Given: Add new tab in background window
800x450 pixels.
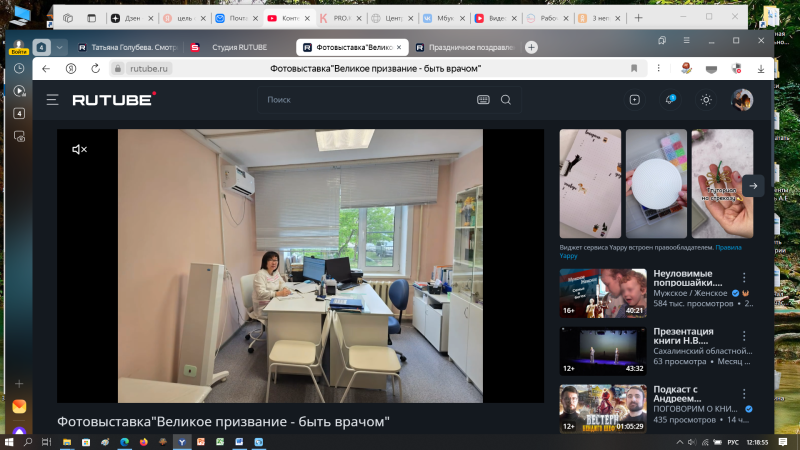Looking at the screenshot, I should tap(638, 18).
